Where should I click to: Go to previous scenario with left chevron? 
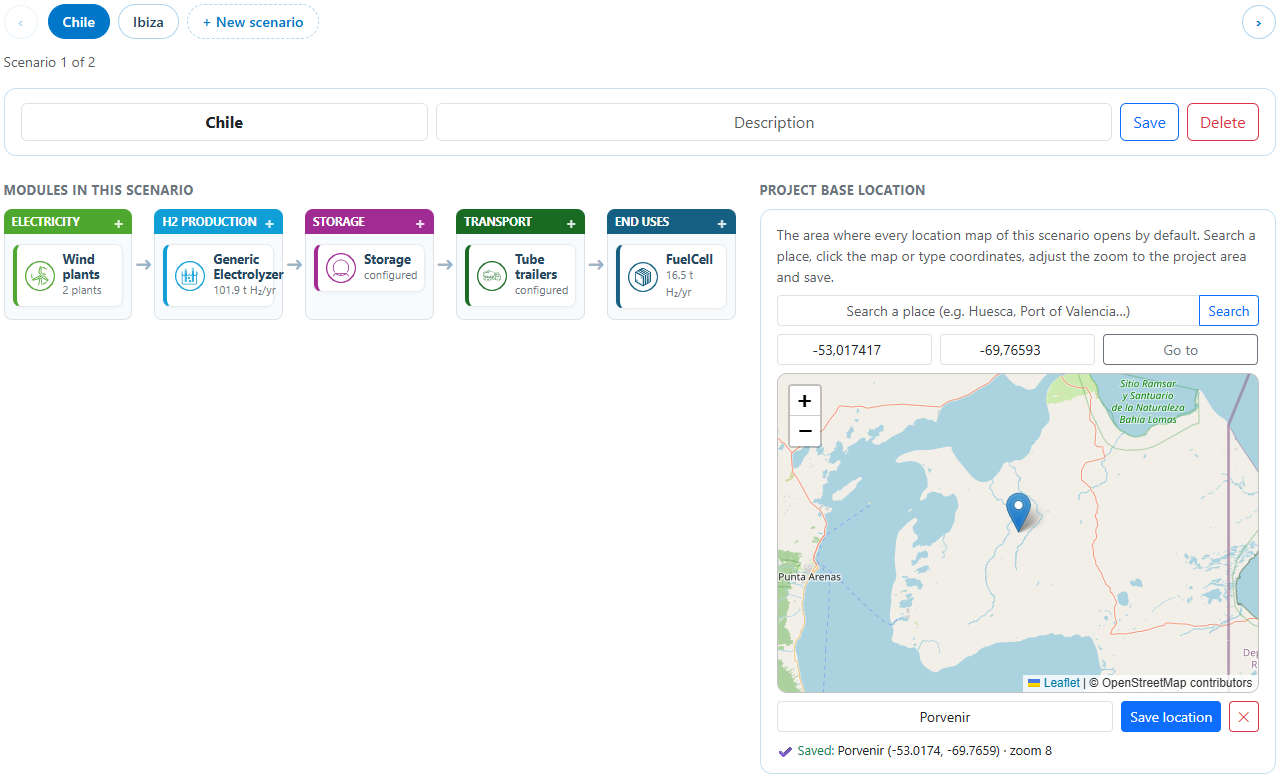(x=21, y=22)
